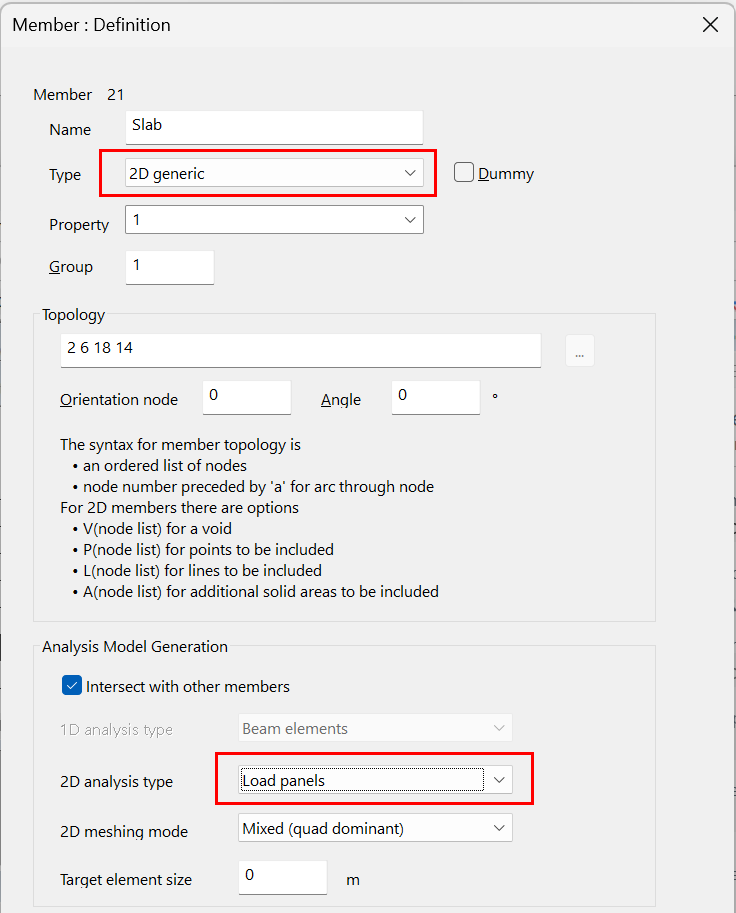Click the Name field containing Slab
Viewport: 736px width, 913px height.
click(x=275, y=127)
